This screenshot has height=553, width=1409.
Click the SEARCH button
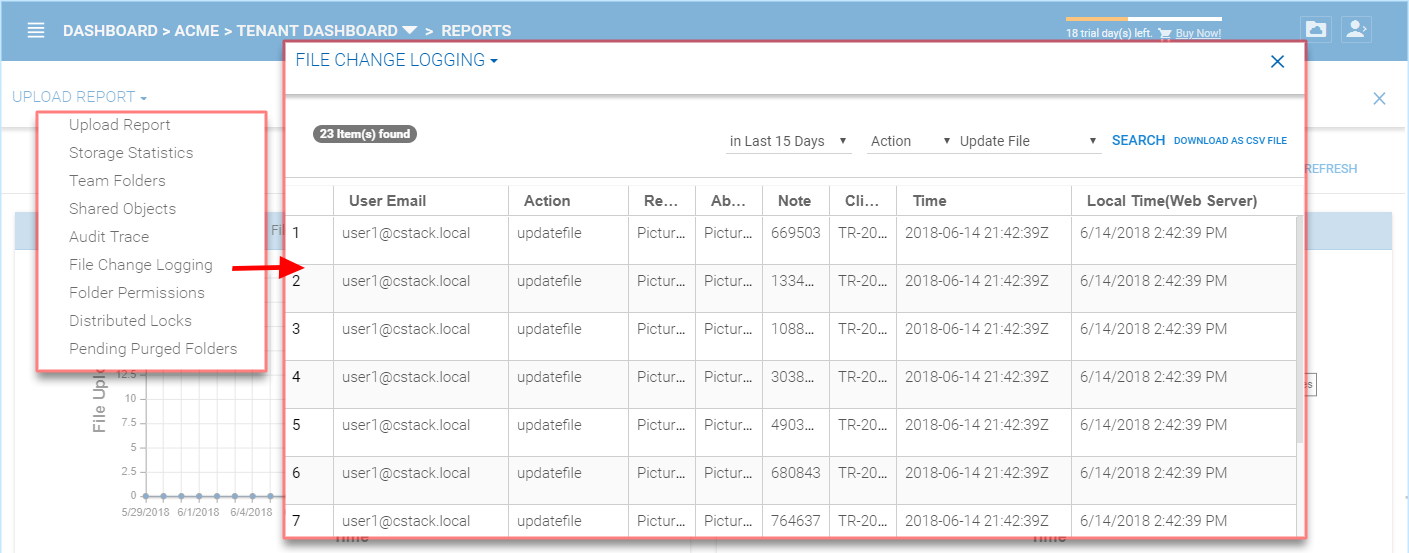pos(1138,140)
